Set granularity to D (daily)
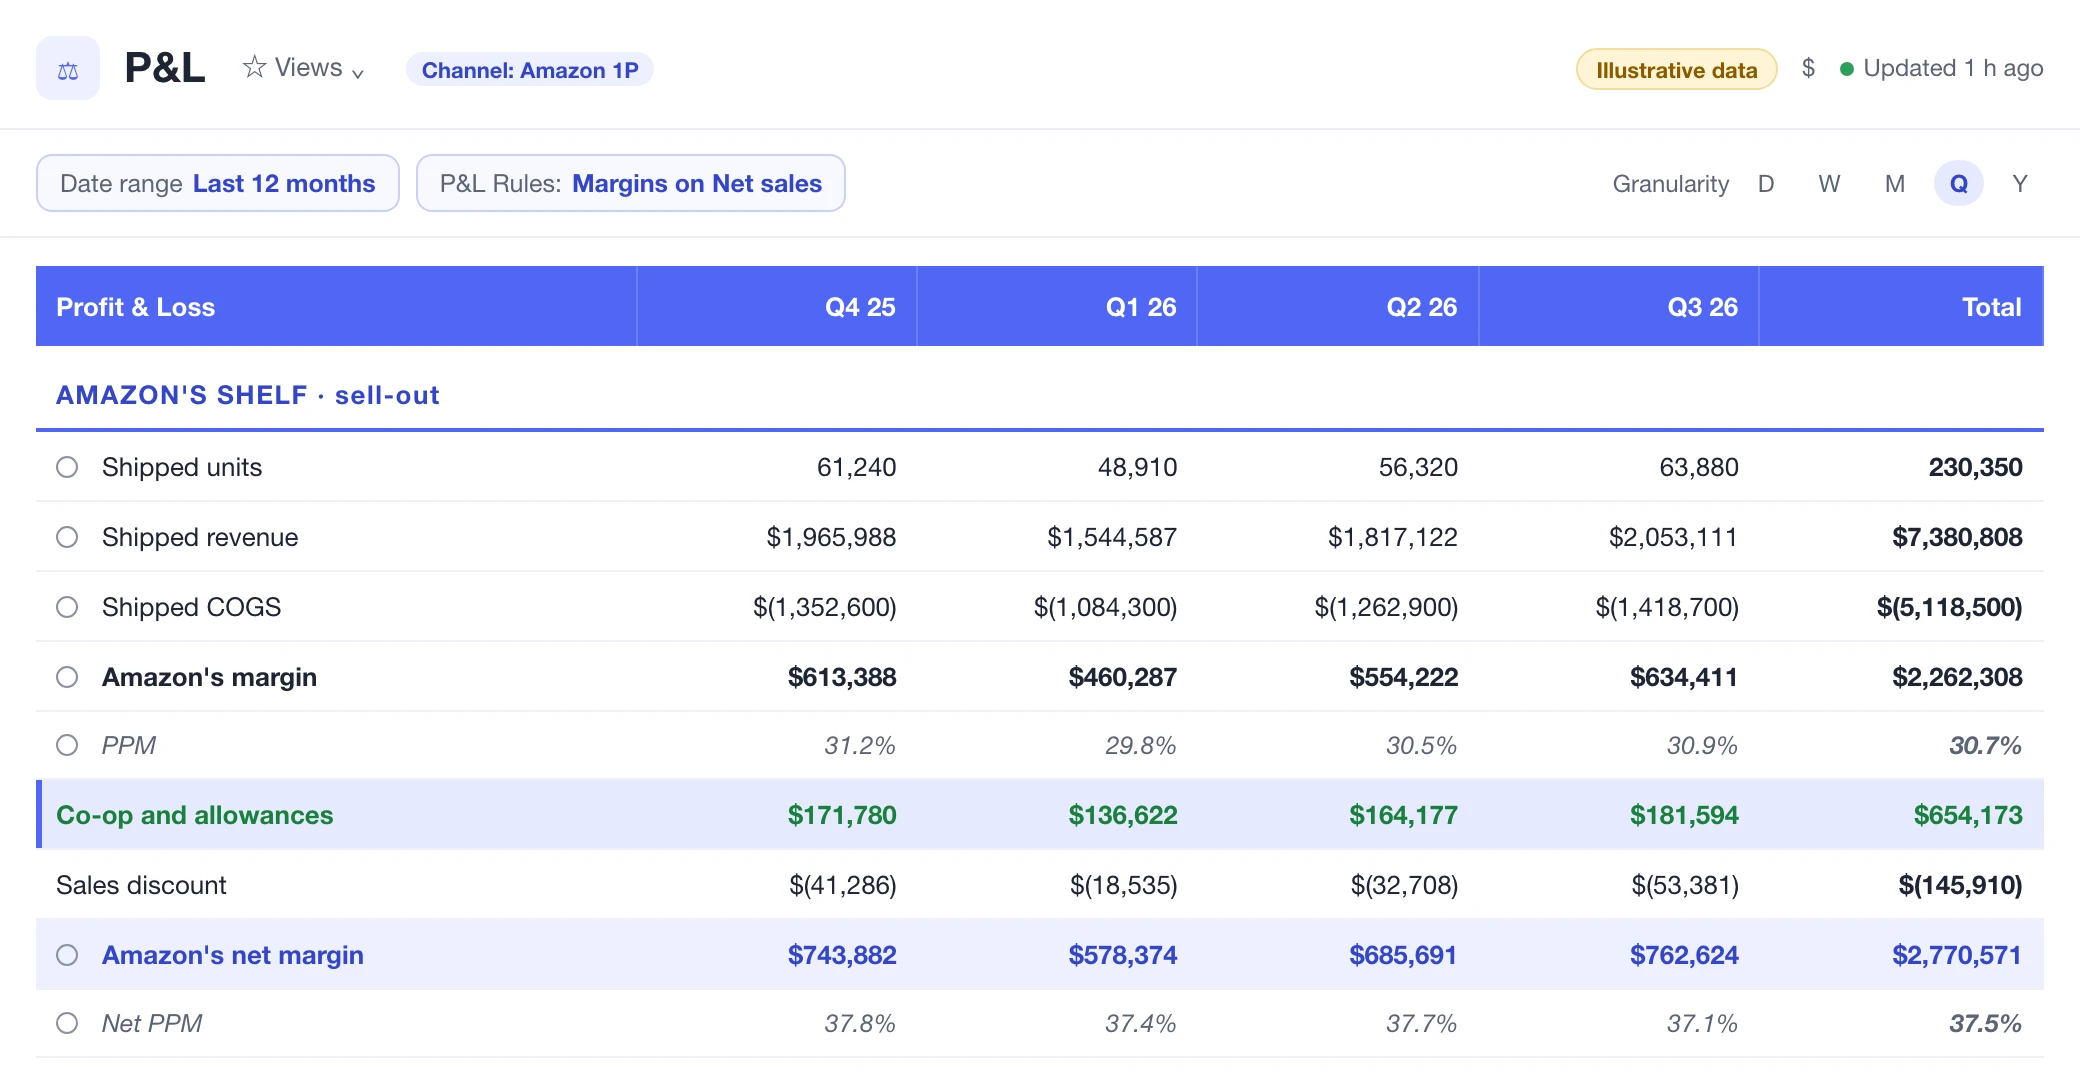 click(1766, 184)
